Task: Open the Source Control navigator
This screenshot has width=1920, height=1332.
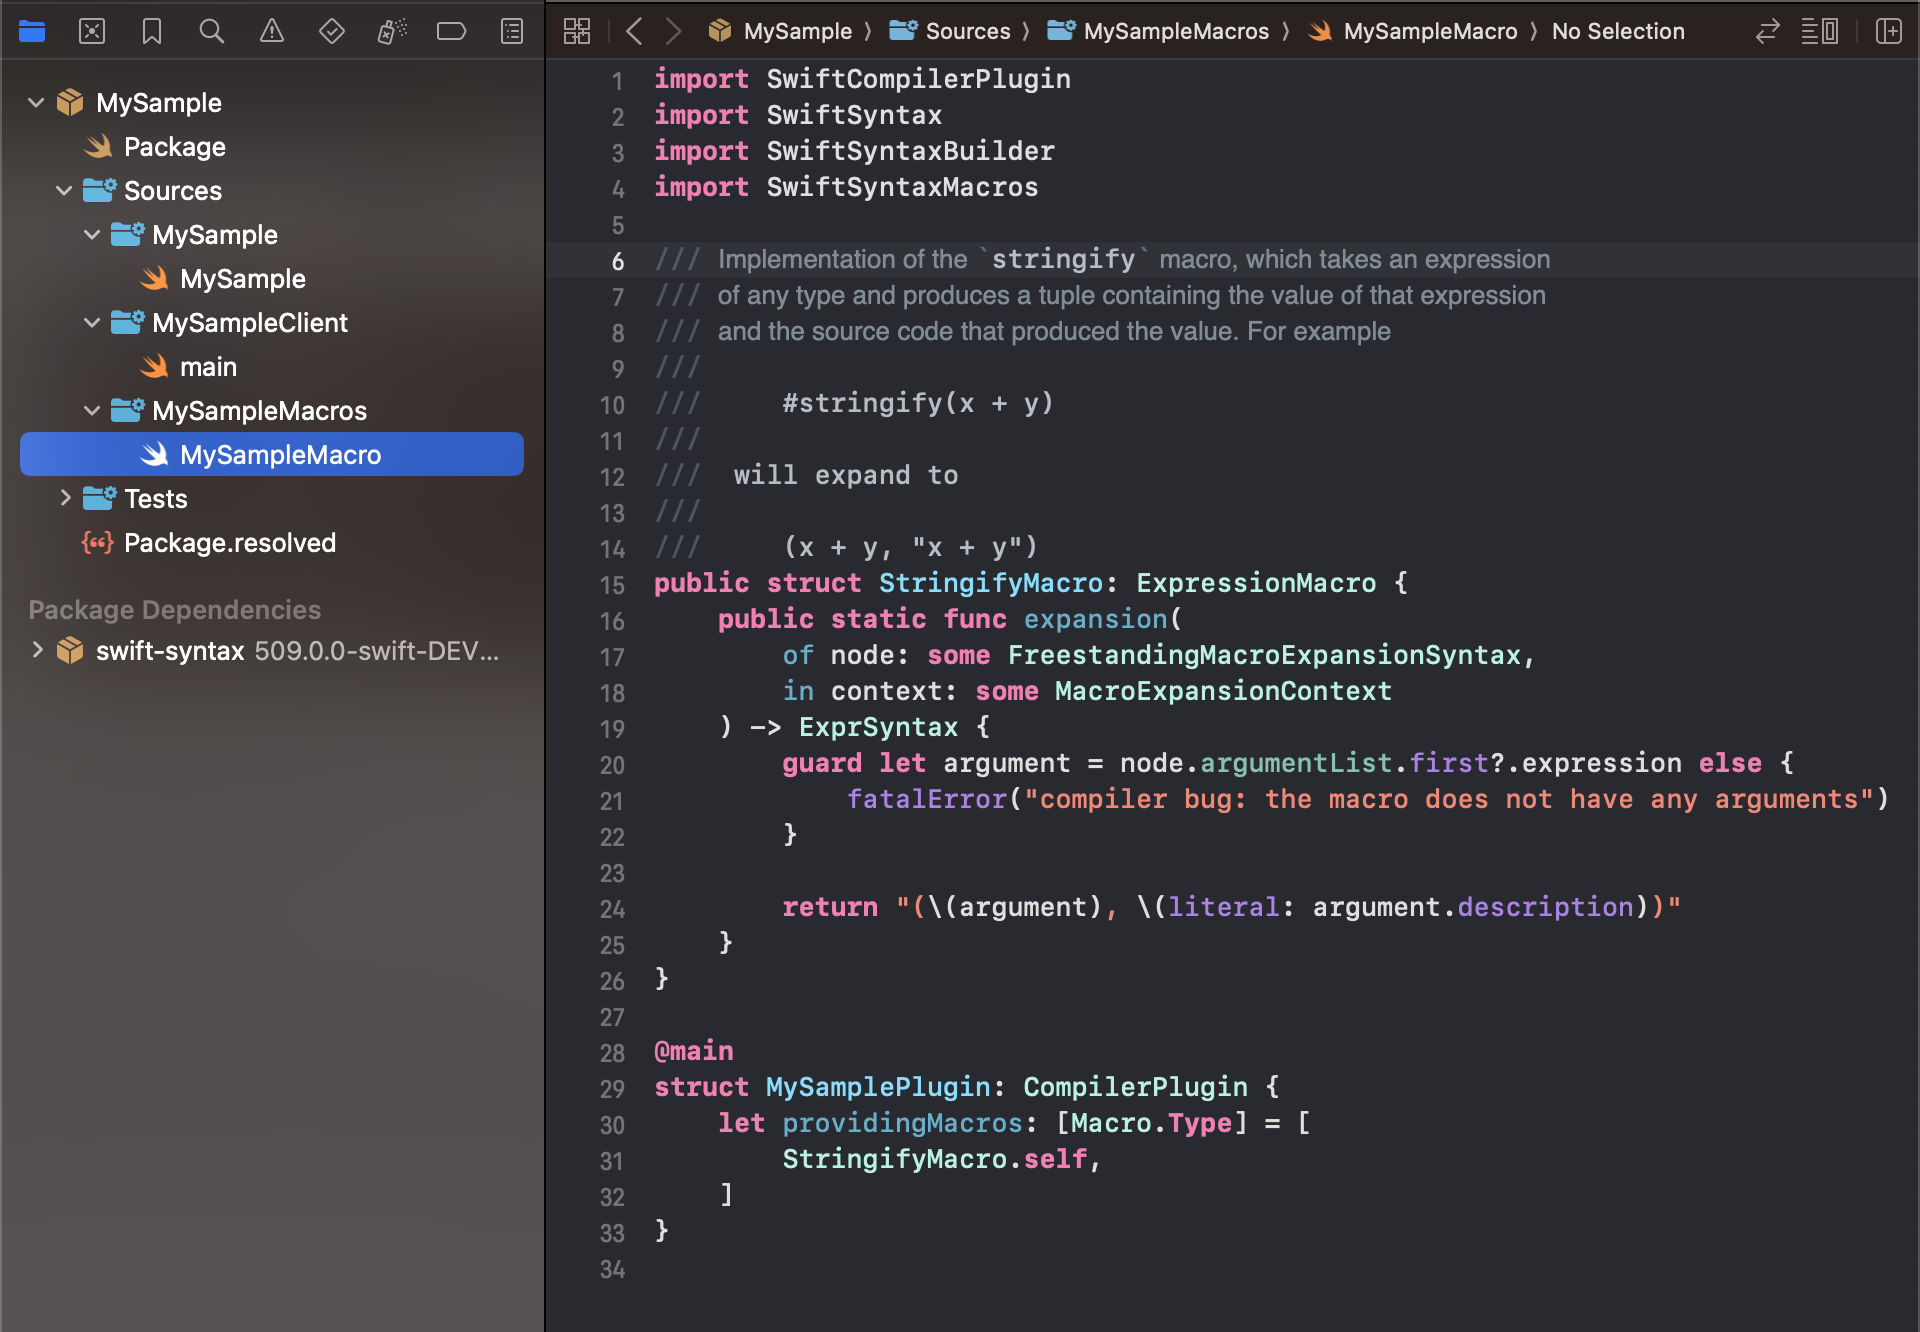Action: point(92,31)
